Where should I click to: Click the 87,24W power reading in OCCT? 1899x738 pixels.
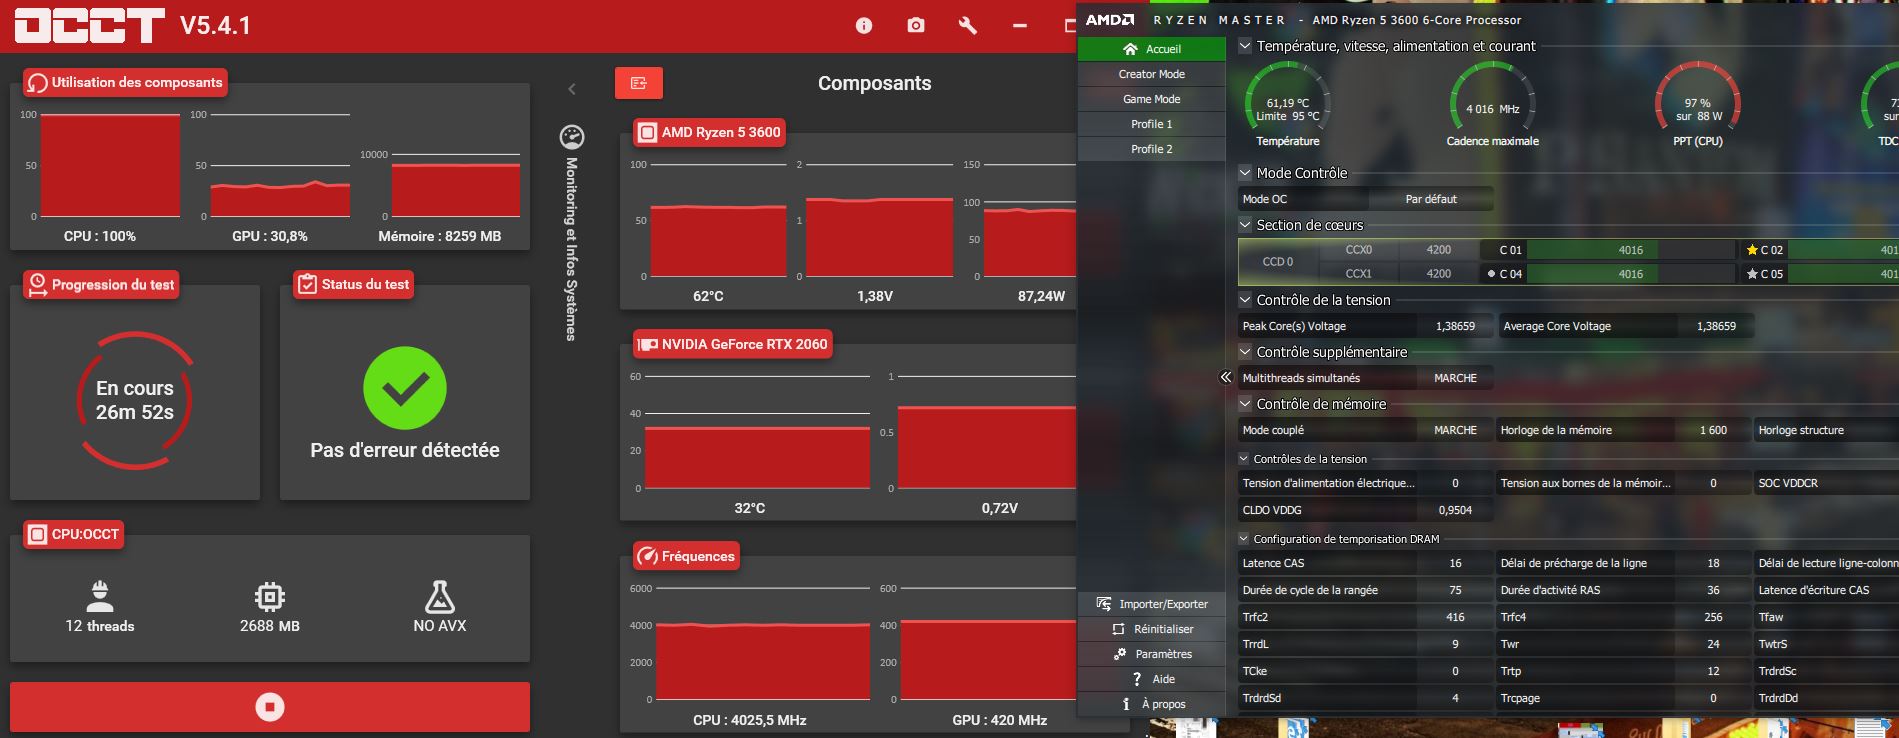point(1041,296)
